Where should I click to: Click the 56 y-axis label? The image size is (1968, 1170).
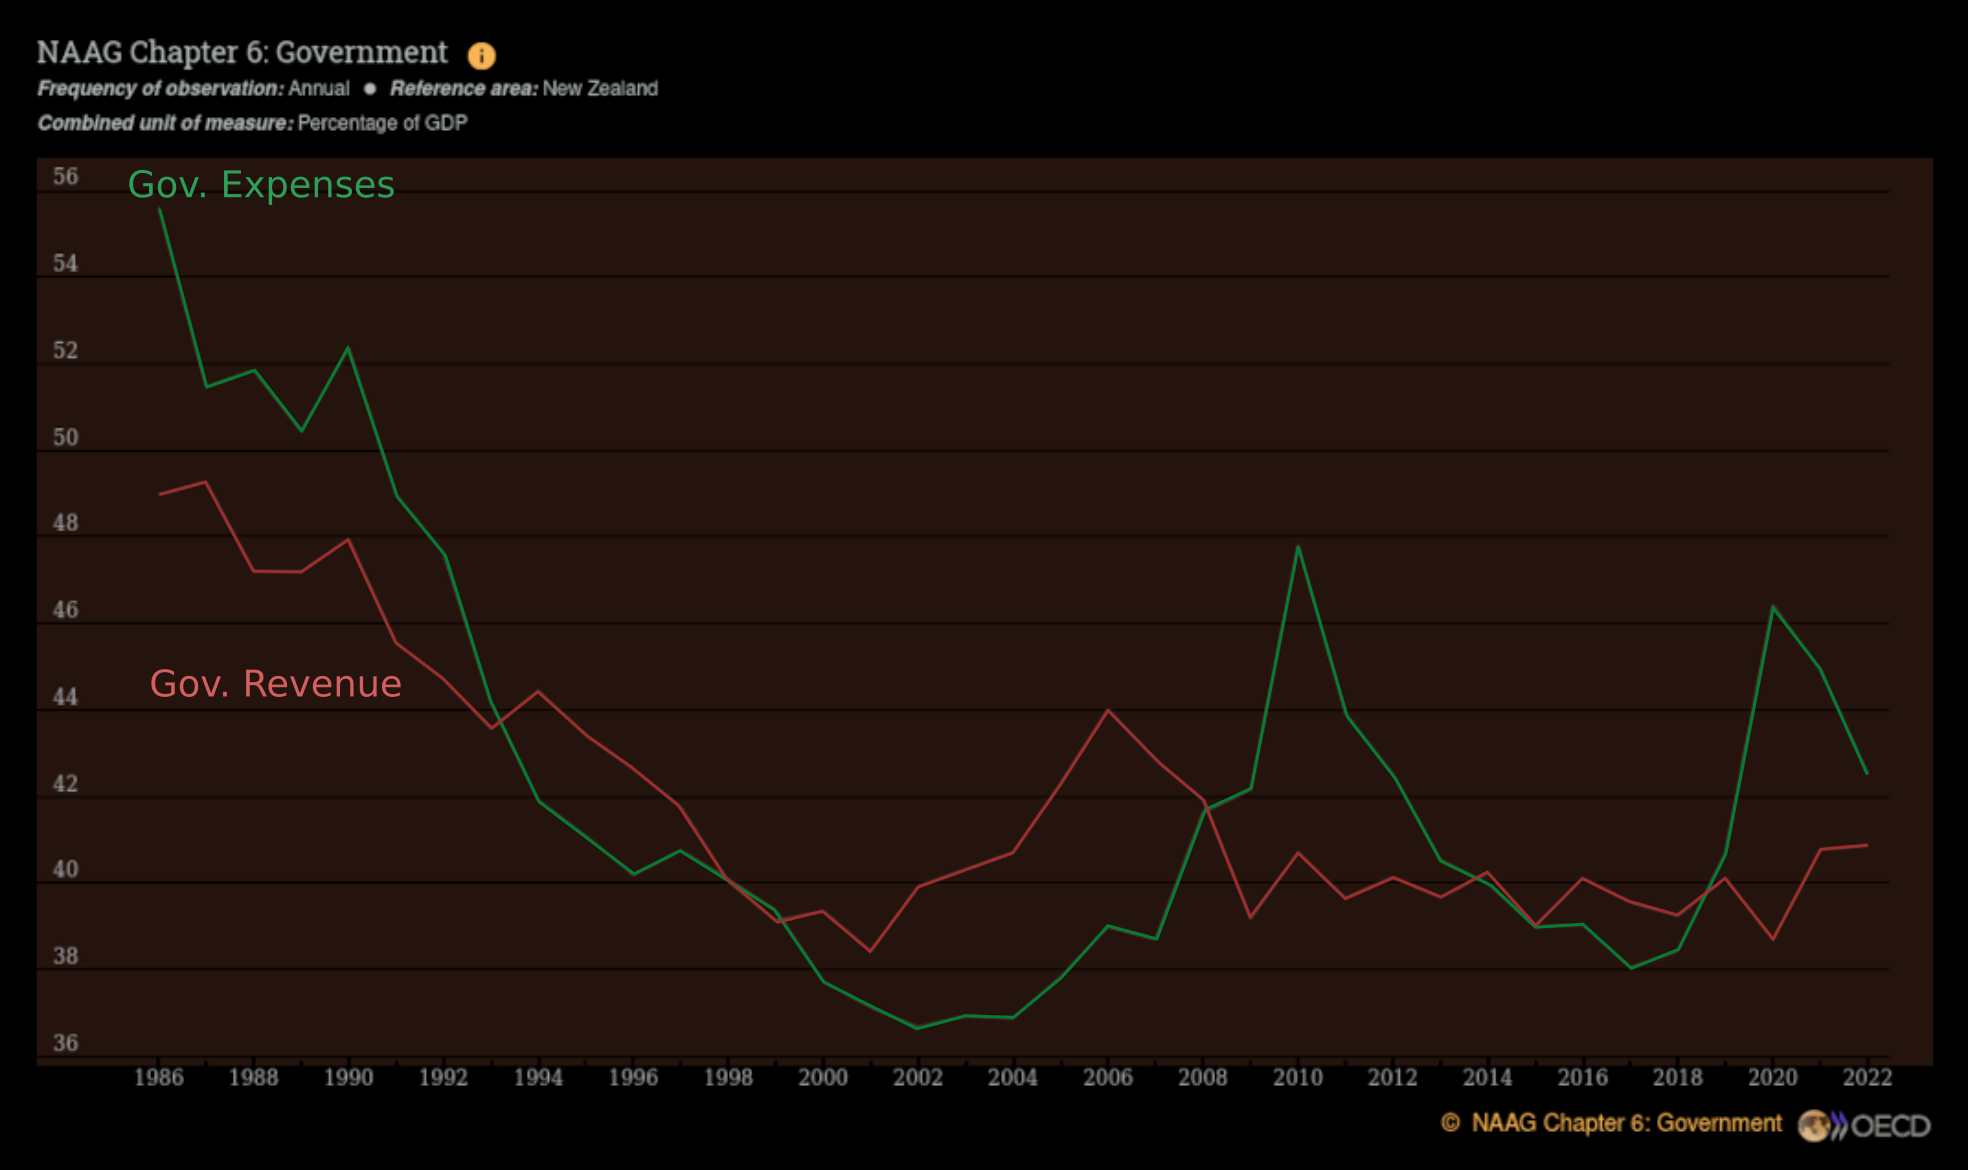tap(66, 176)
